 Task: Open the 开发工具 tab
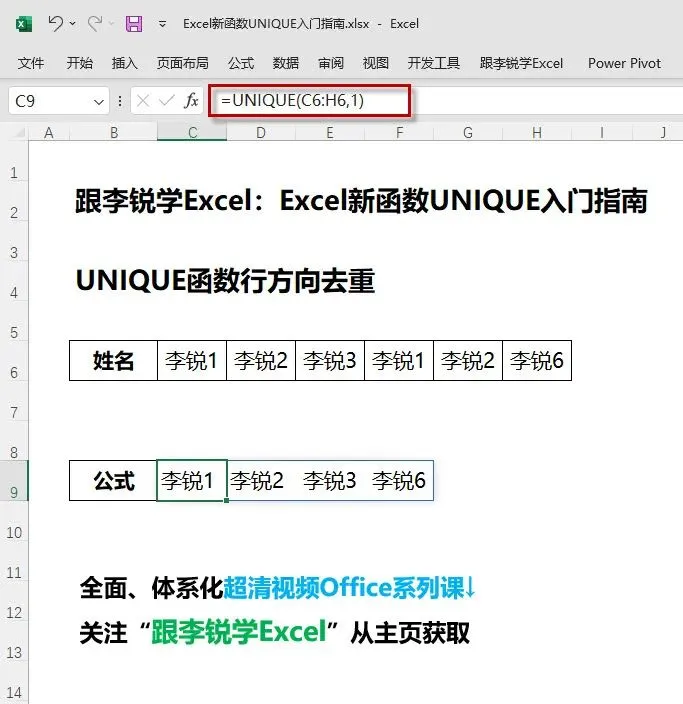[x=433, y=63]
